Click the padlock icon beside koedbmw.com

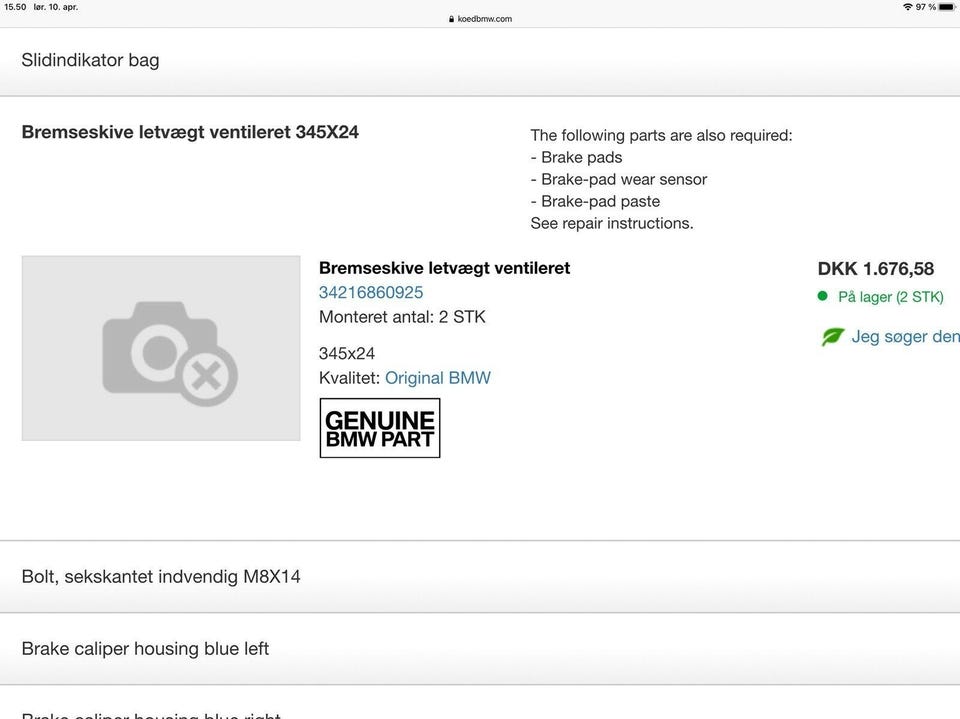tap(452, 19)
